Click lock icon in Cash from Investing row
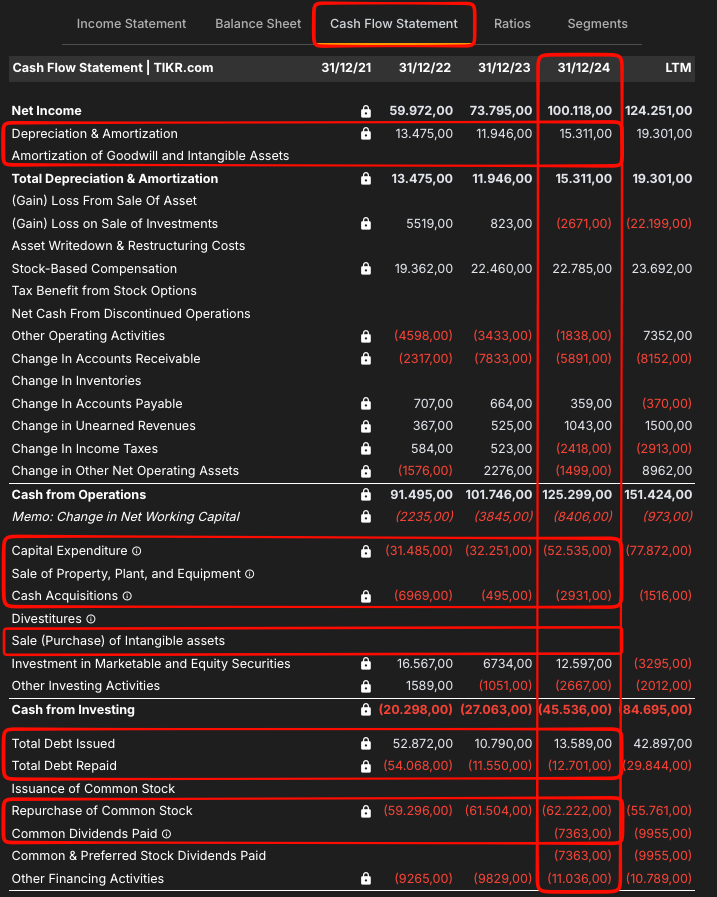717x897 pixels. (366, 710)
